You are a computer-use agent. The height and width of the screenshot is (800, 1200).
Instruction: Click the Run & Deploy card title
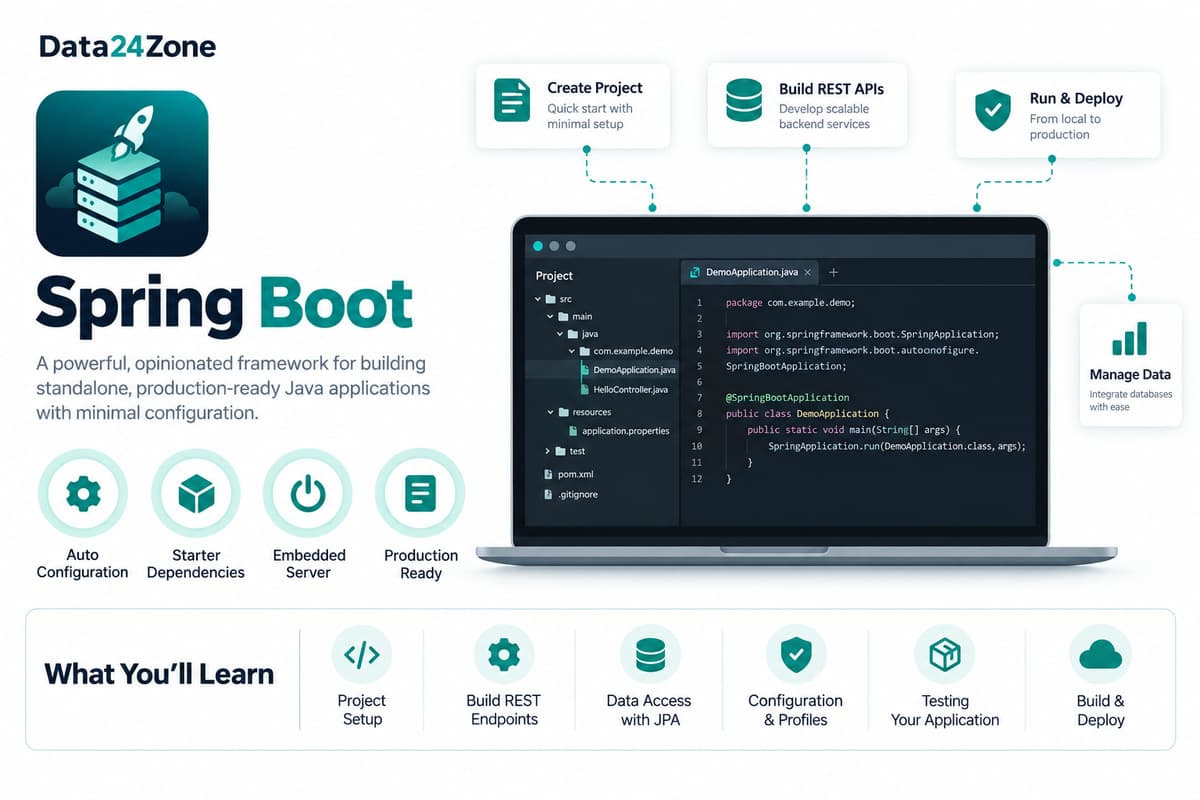[x=1076, y=98]
